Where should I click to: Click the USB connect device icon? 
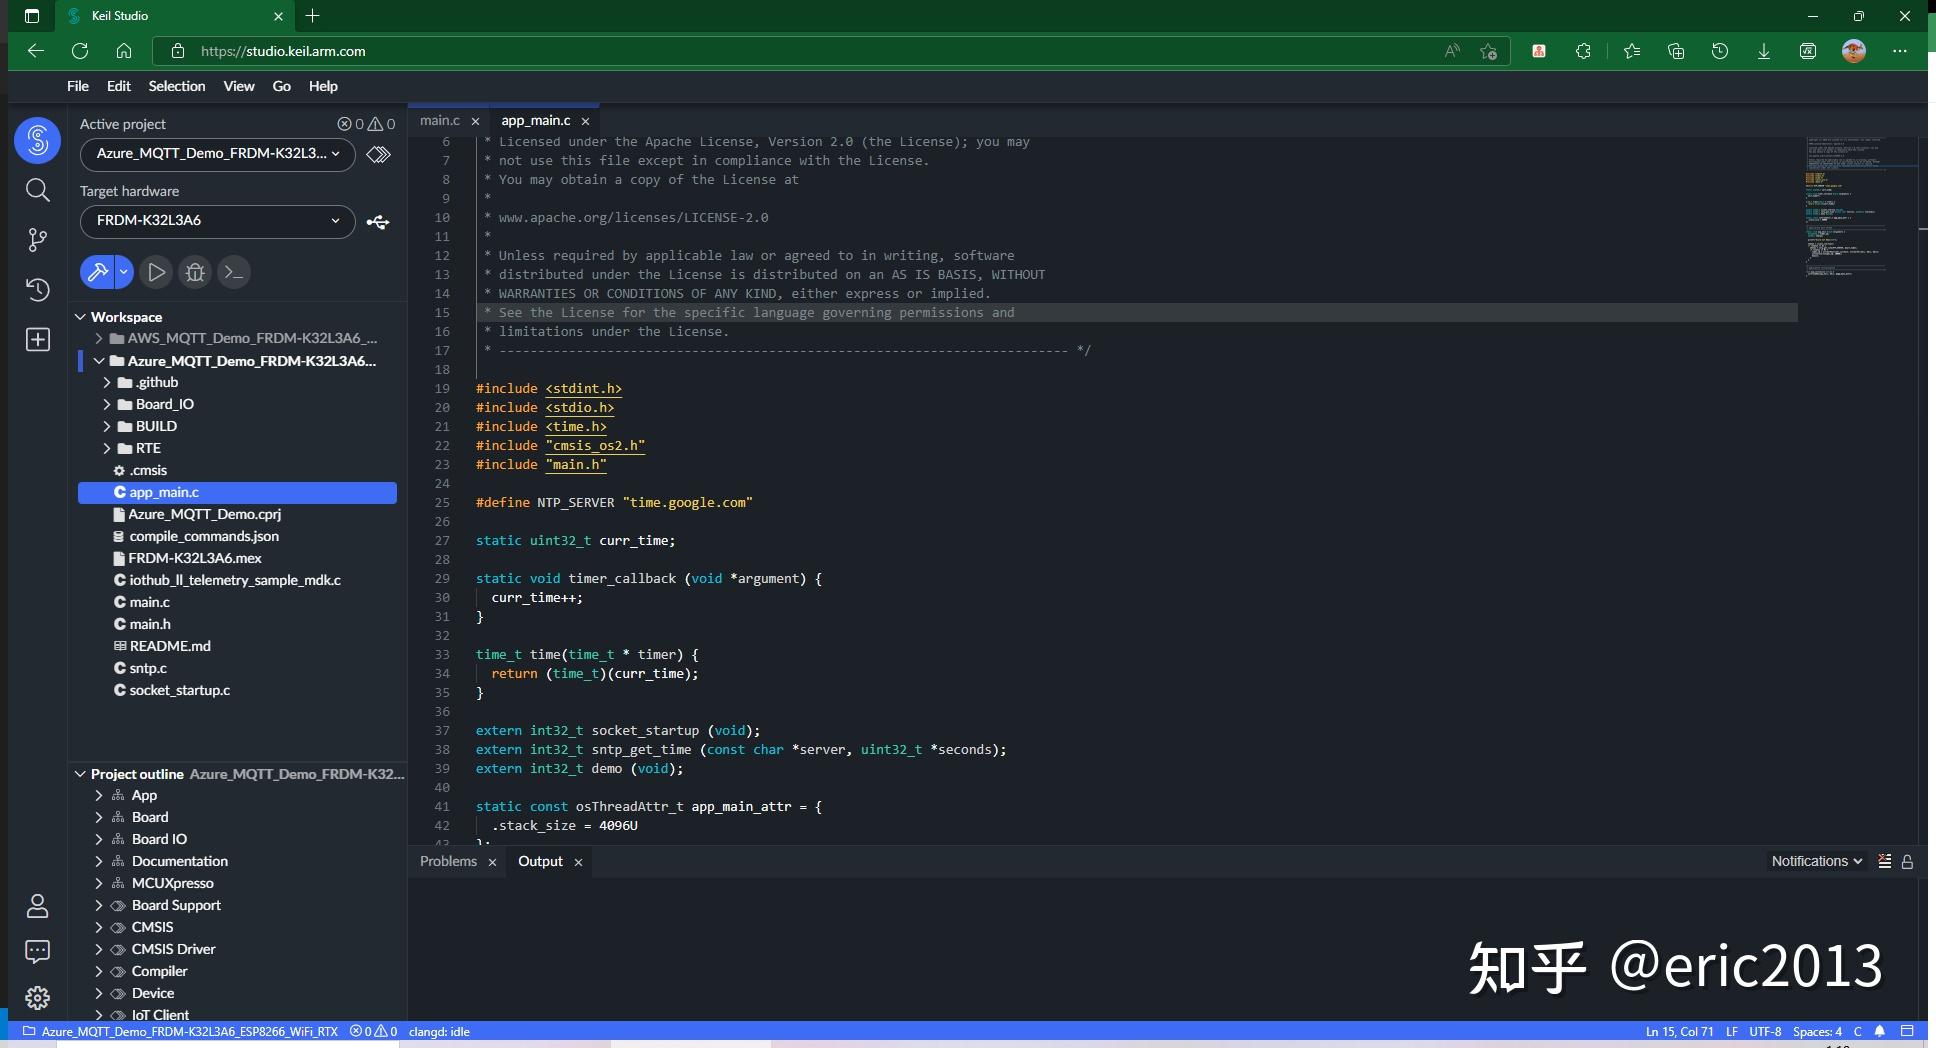378,222
